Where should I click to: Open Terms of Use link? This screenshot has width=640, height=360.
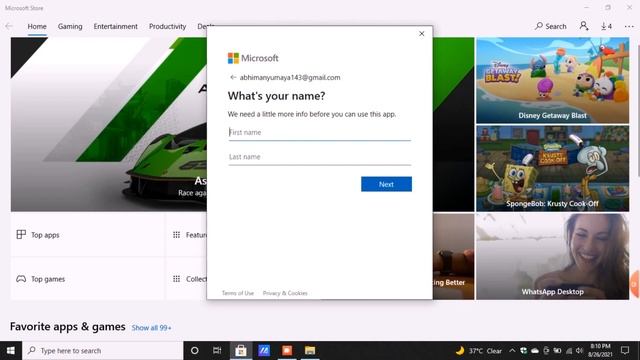[x=238, y=293]
